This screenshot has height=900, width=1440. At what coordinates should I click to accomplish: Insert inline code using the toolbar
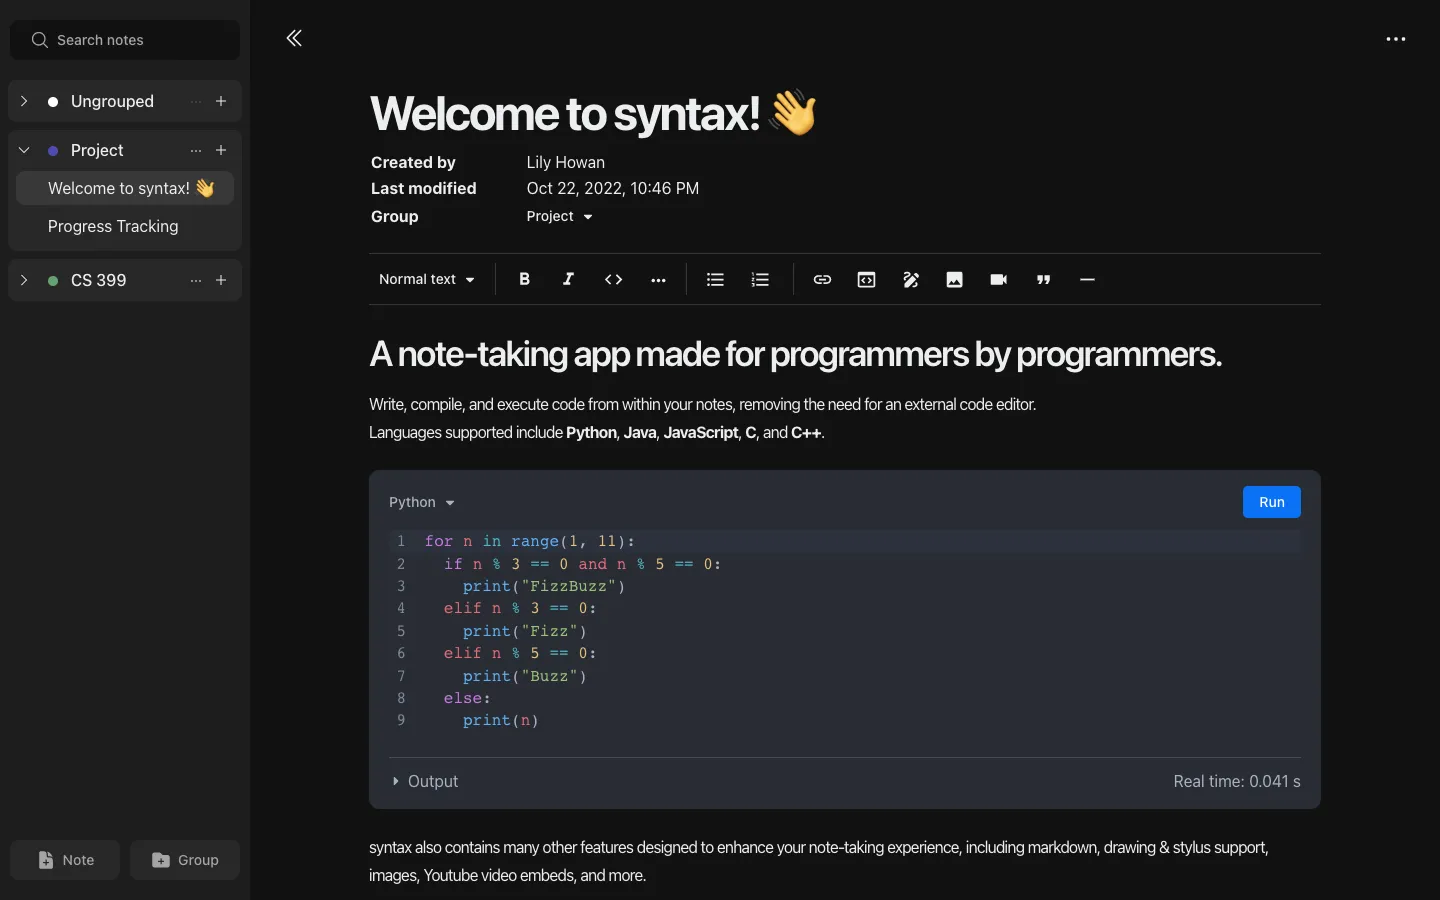(613, 280)
